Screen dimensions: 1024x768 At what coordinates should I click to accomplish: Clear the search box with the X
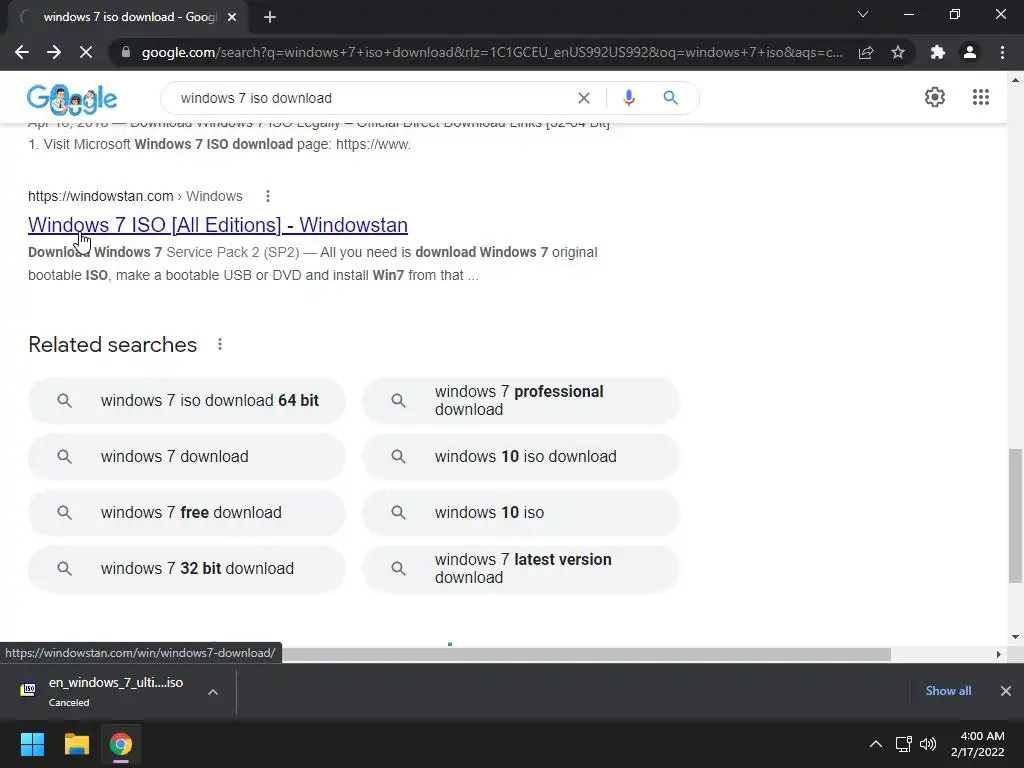tap(584, 98)
